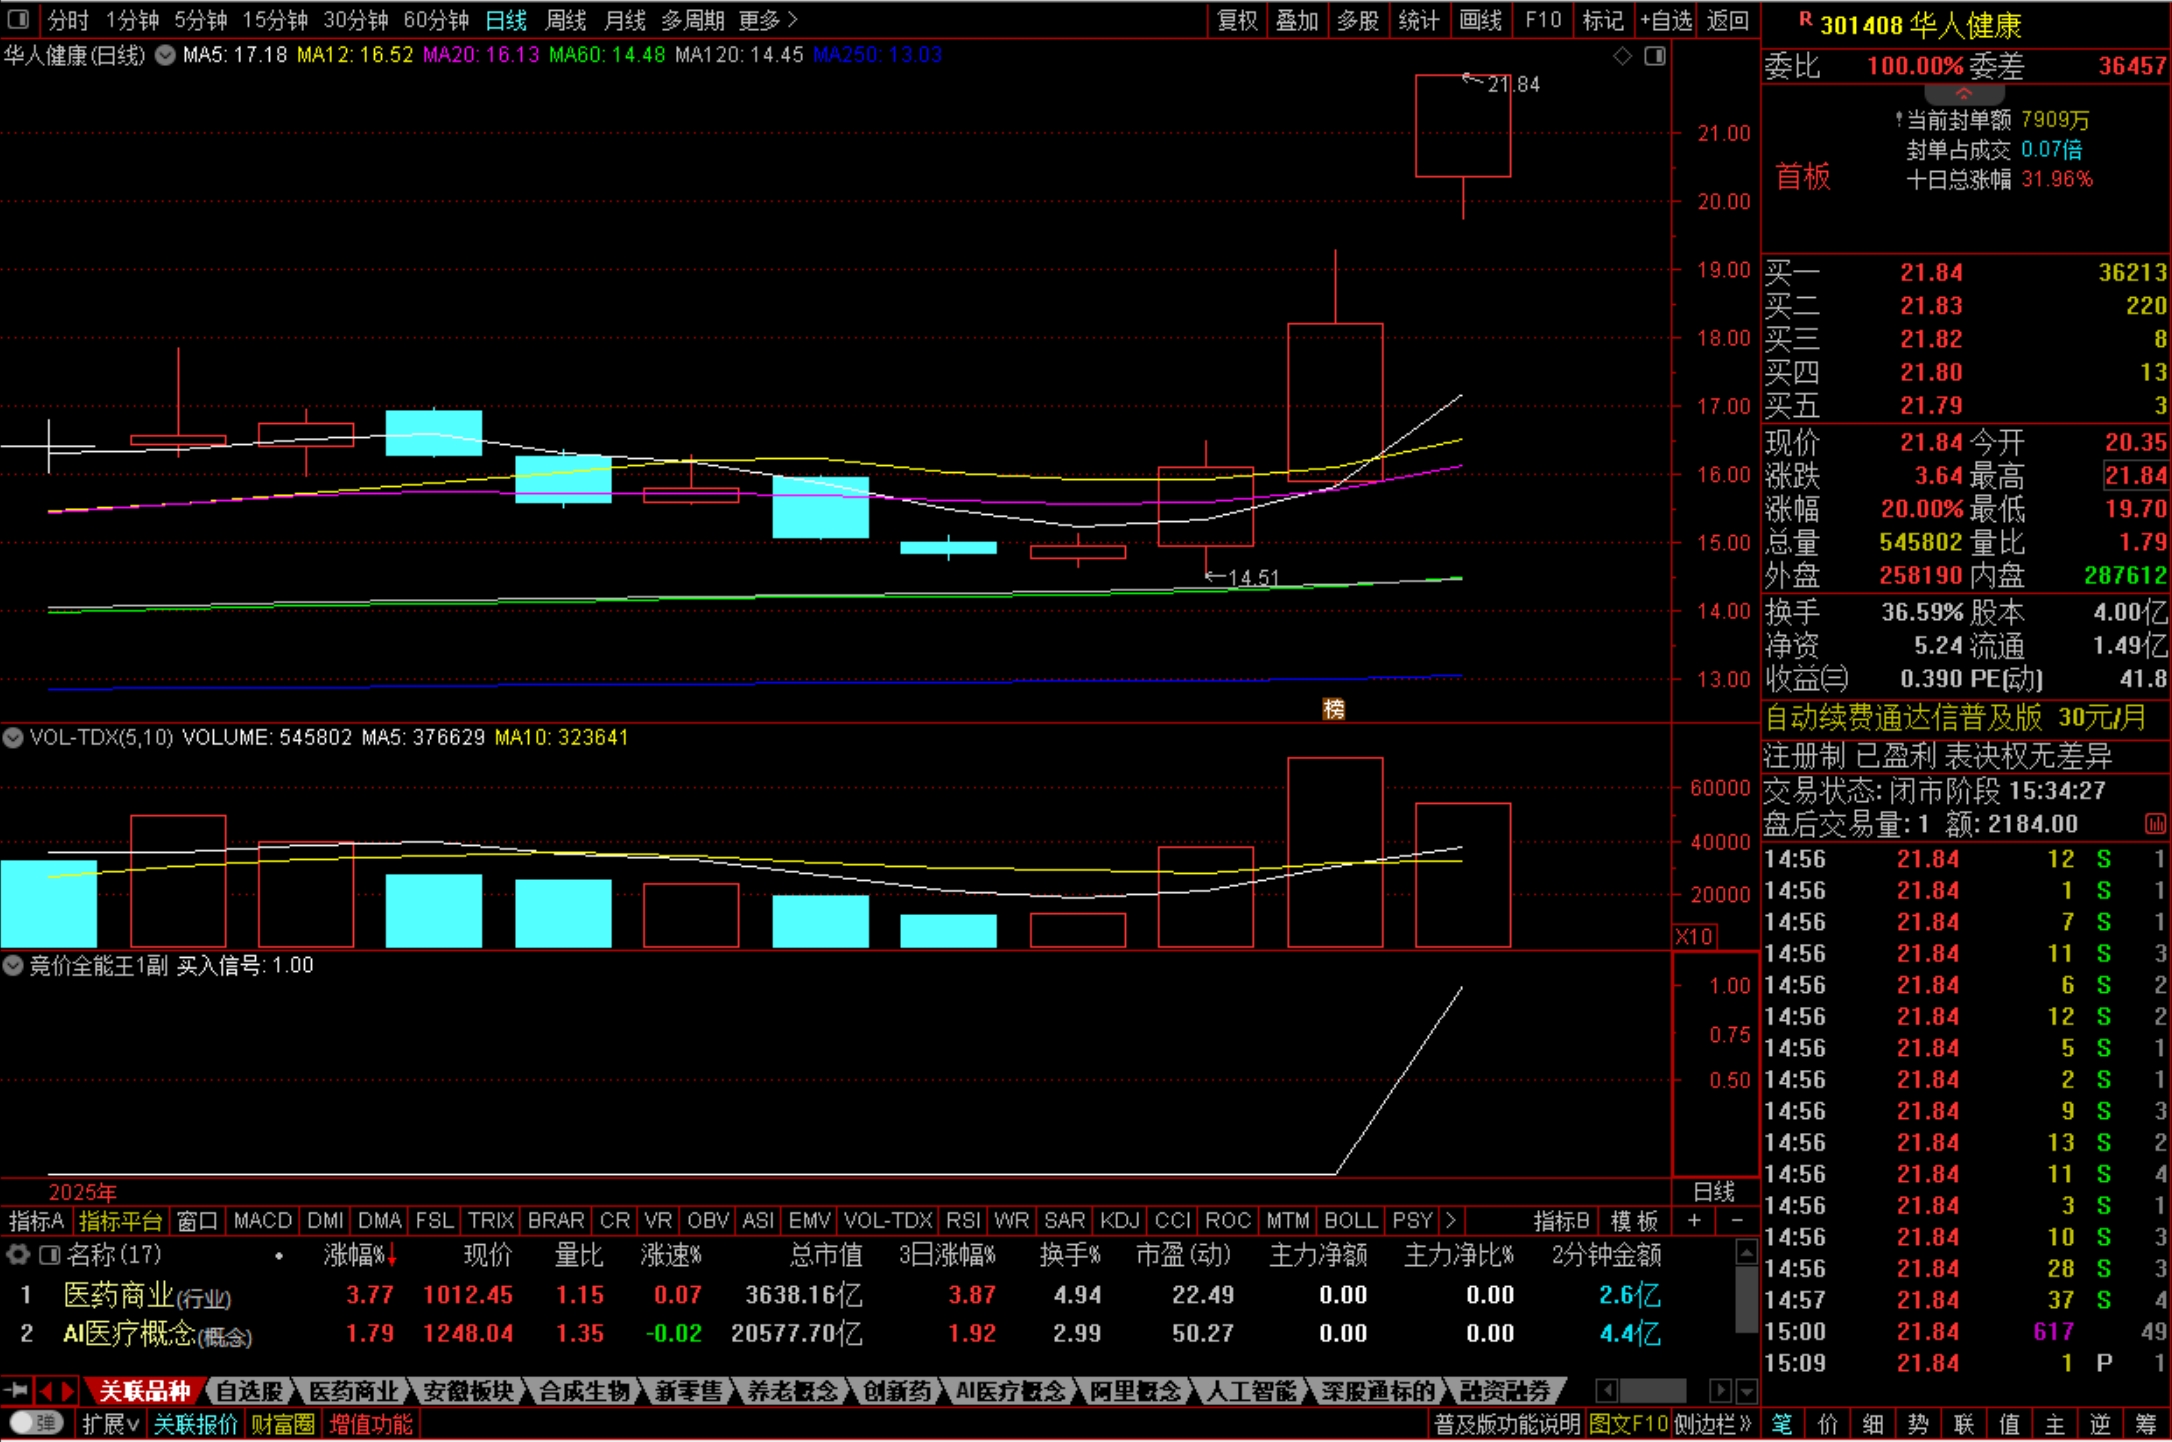Click the red left arrow in bottom tabs

tap(45, 1390)
